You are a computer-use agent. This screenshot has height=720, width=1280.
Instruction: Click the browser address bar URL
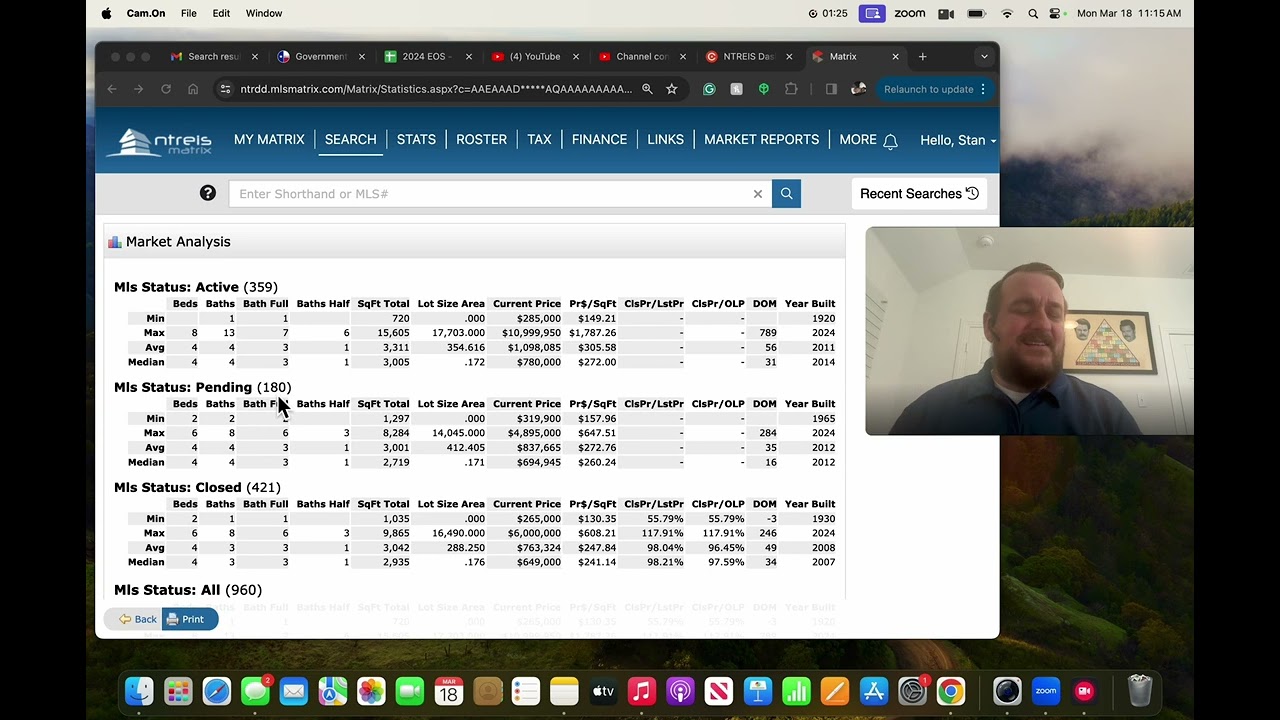click(436, 89)
